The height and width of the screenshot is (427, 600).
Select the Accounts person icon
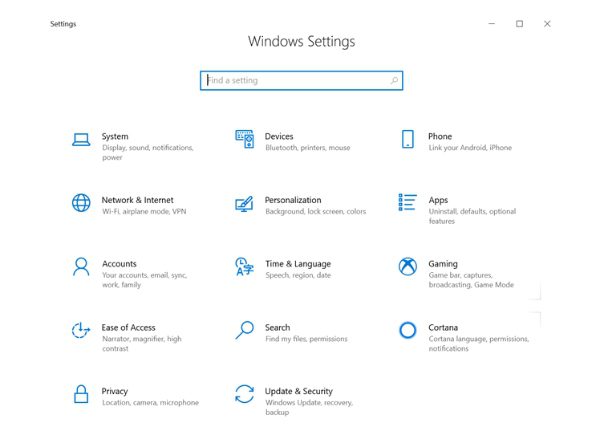tap(81, 267)
